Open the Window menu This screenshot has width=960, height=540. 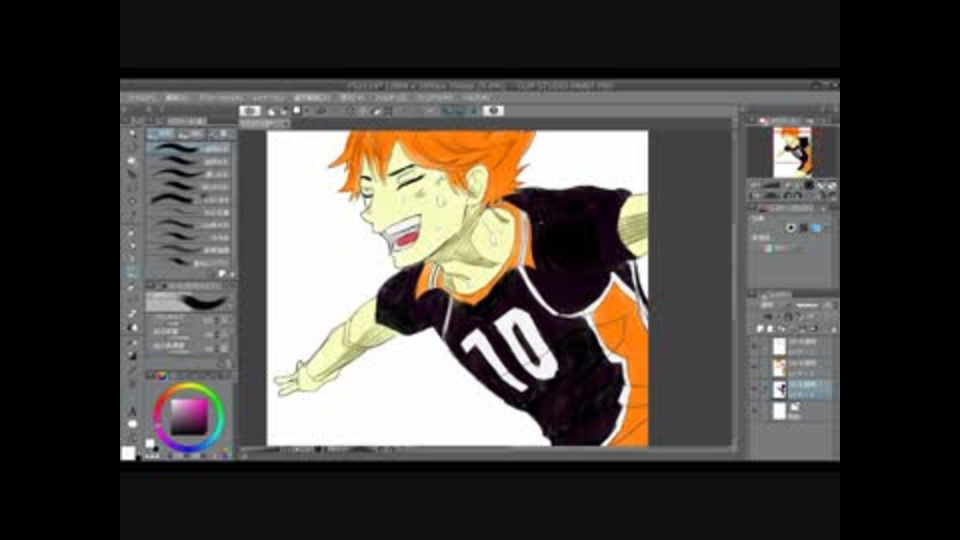coord(435,98)
